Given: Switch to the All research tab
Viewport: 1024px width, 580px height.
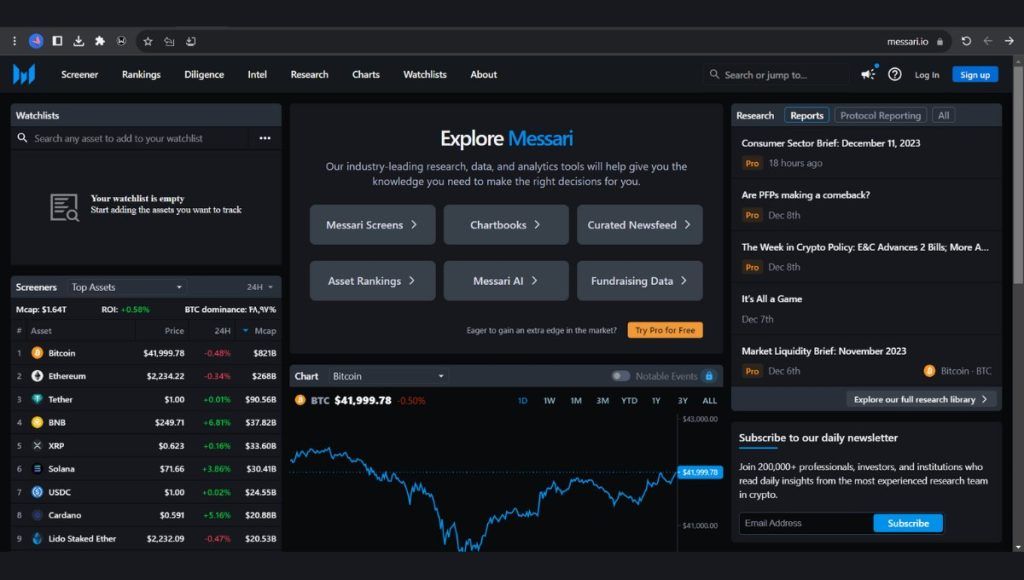Looking at the screenshot, I should pos(944,116).
